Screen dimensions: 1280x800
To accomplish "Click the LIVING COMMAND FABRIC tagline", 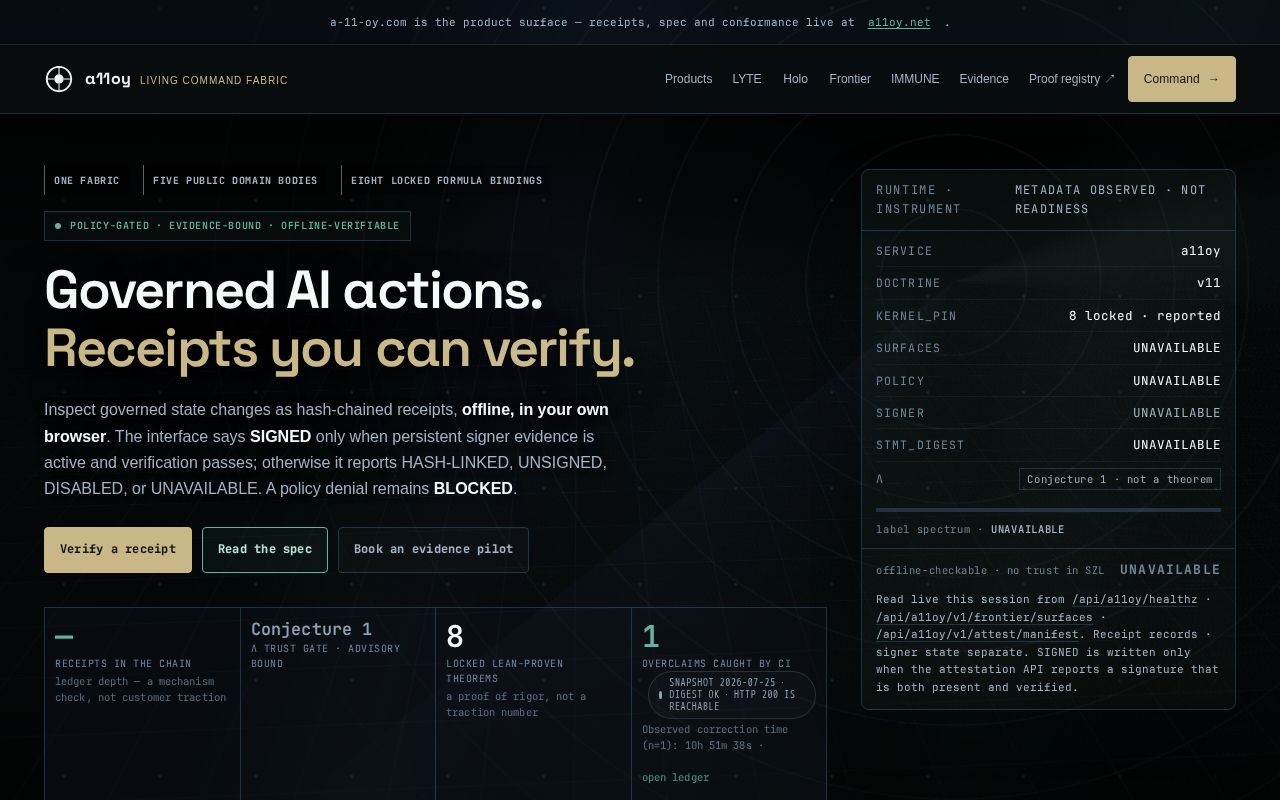I will tap(214, 80).
